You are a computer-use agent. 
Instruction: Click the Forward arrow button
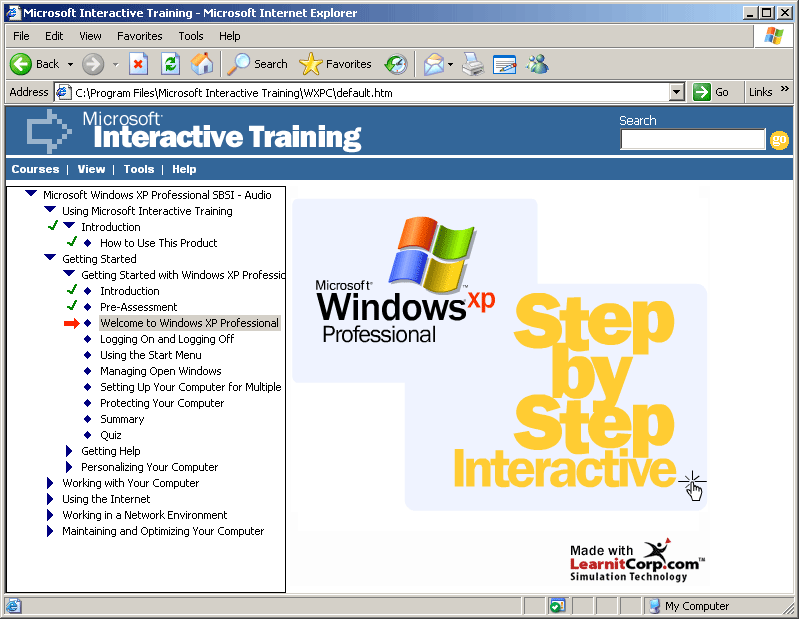coord(93,64)
